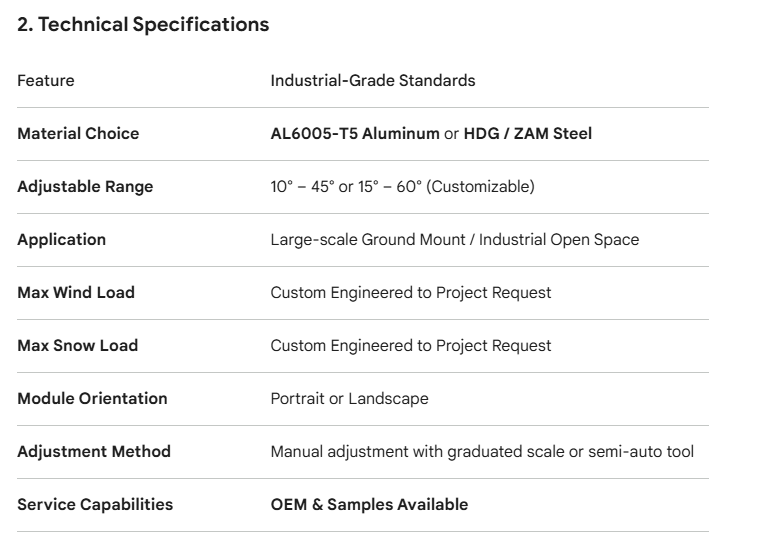Click the custom engineered value for wind load
The image size is (770, 537).
pyautogui.click(x=411, y=292)
